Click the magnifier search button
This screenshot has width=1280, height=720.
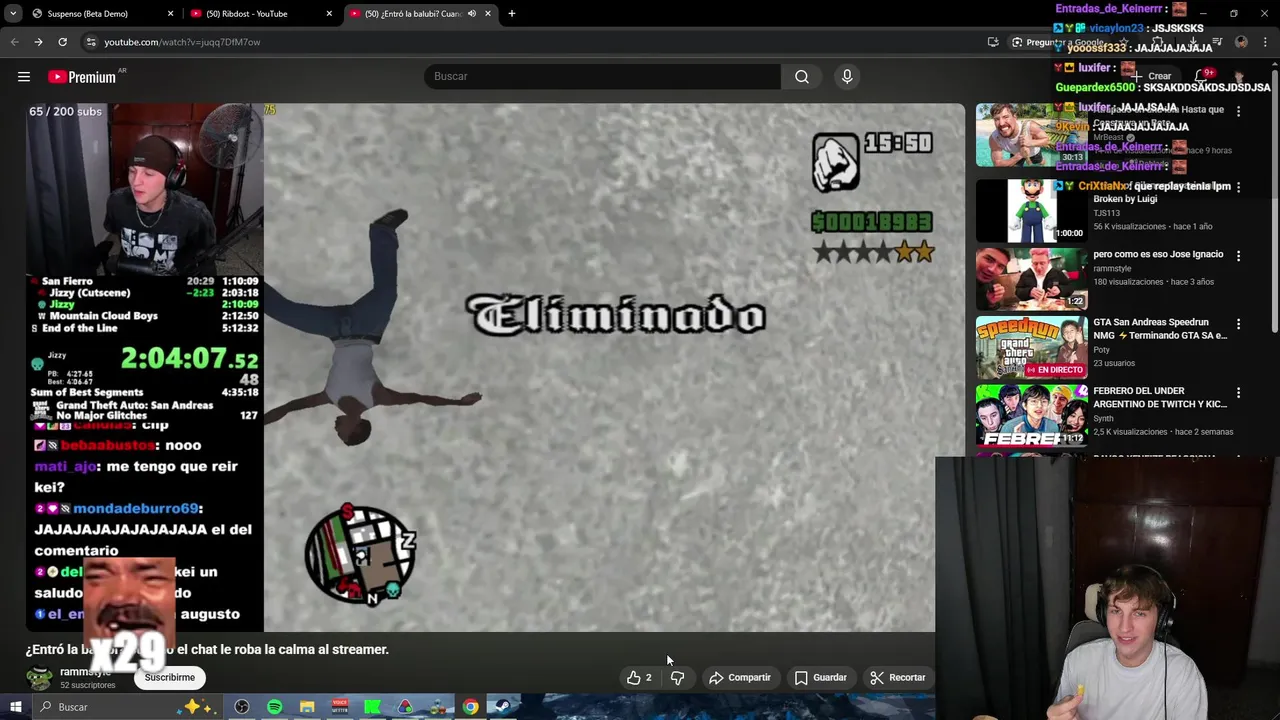[802, 76]
